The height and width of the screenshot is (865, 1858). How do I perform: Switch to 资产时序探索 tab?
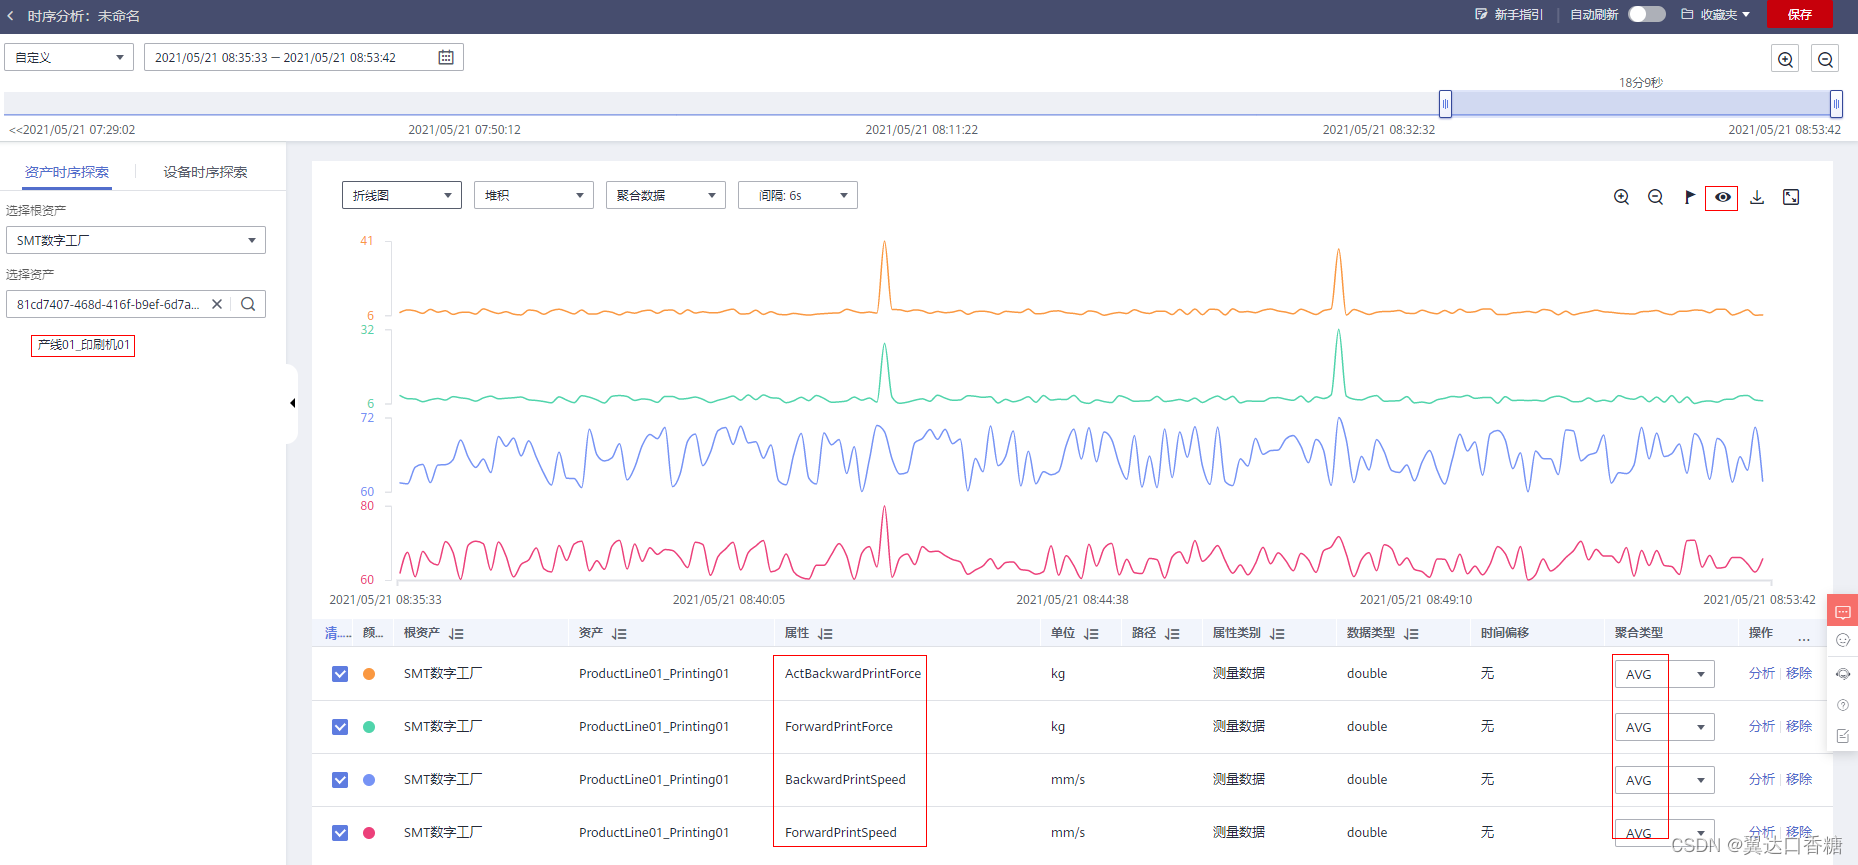pyautogui.click(x=67, y=172)
